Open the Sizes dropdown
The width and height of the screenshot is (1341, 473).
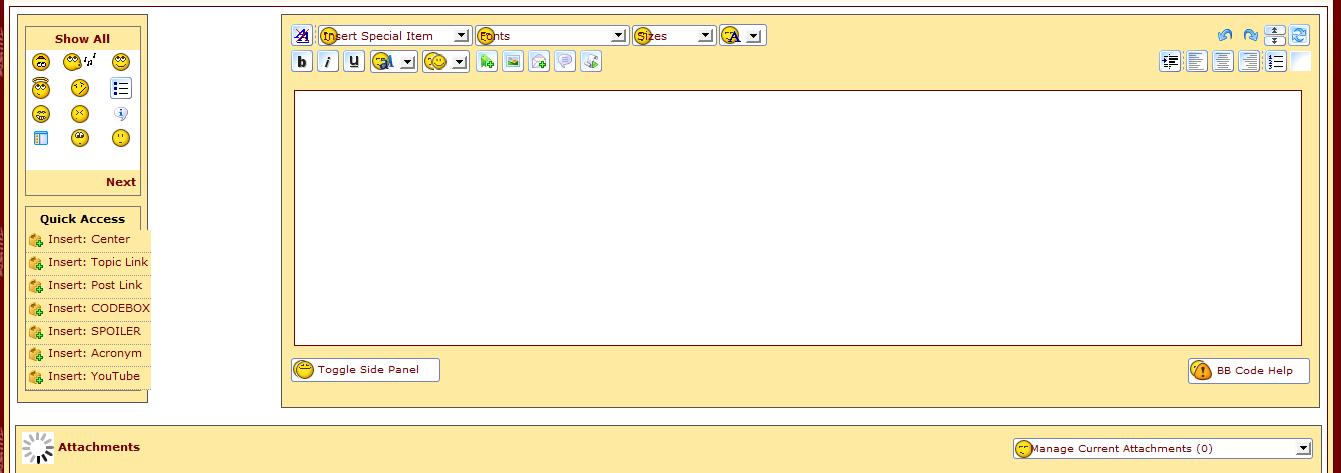tap(674, 35)
